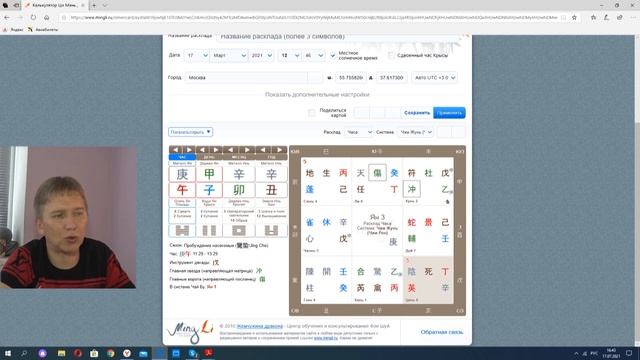
Task: Click the Сохранить button
Action: point(417,113)
